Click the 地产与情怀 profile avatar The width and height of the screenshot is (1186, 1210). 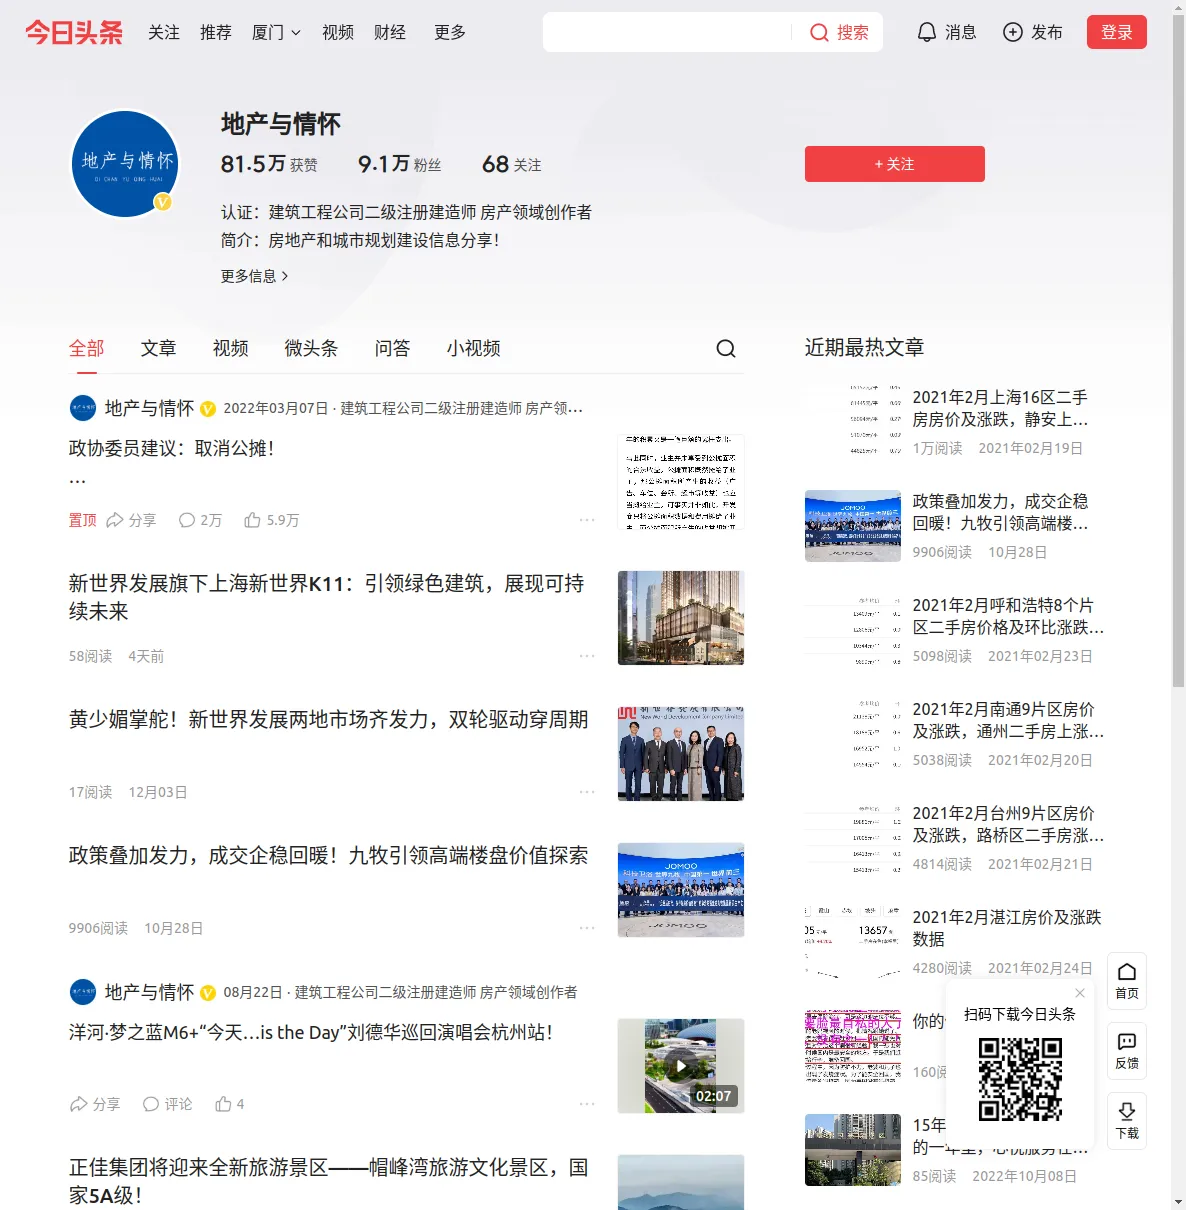125,164
